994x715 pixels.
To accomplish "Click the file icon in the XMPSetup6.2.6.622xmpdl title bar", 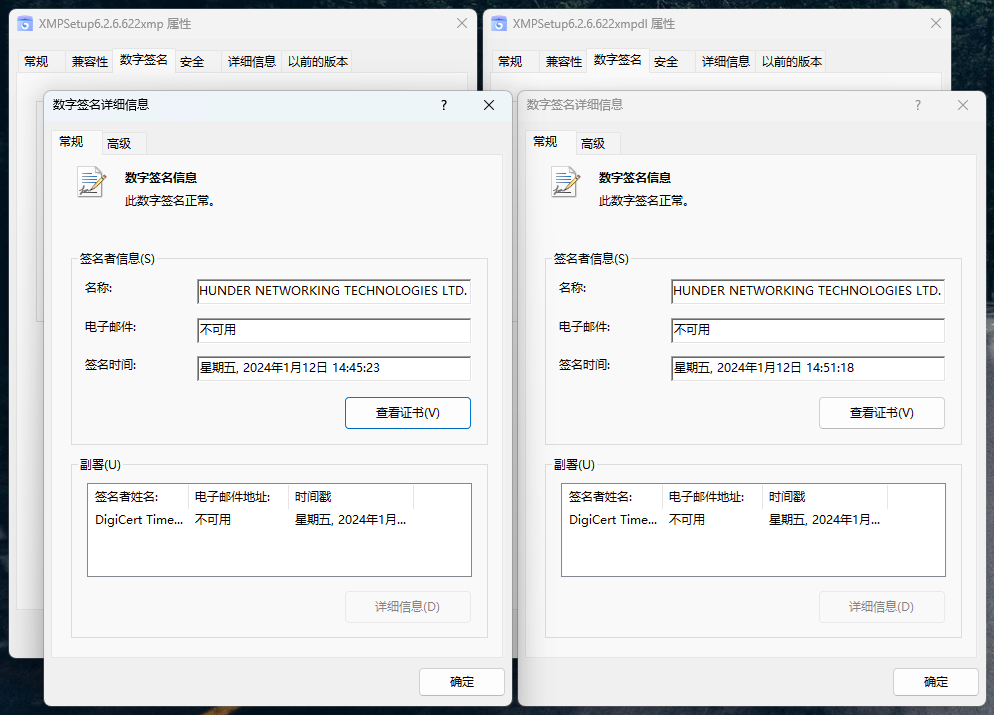I will [x=499, y=23].
